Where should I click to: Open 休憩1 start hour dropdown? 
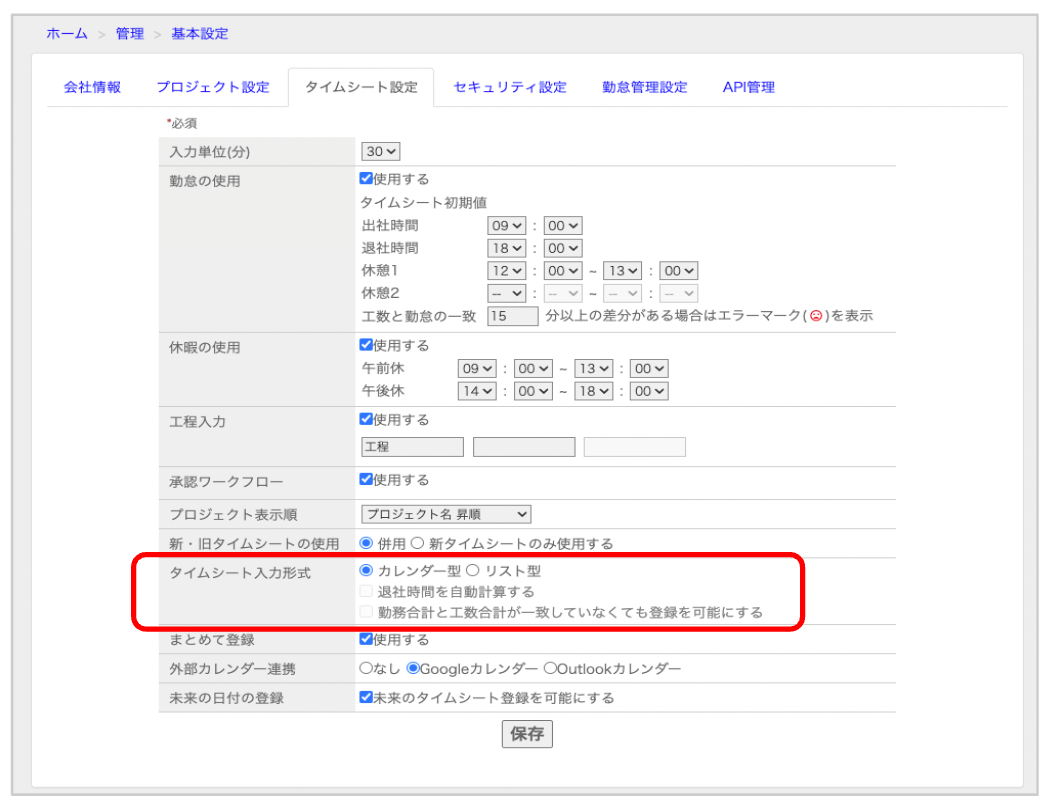click(507, 271)
